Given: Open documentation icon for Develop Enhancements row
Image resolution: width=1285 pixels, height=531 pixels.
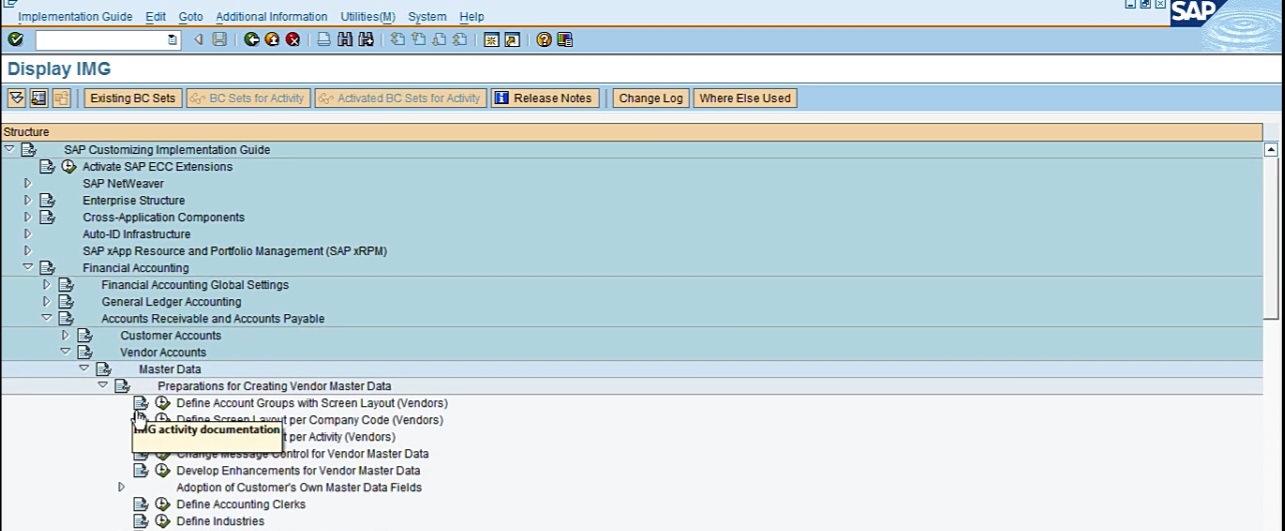Looking at the screenshot, I should 142,471.
